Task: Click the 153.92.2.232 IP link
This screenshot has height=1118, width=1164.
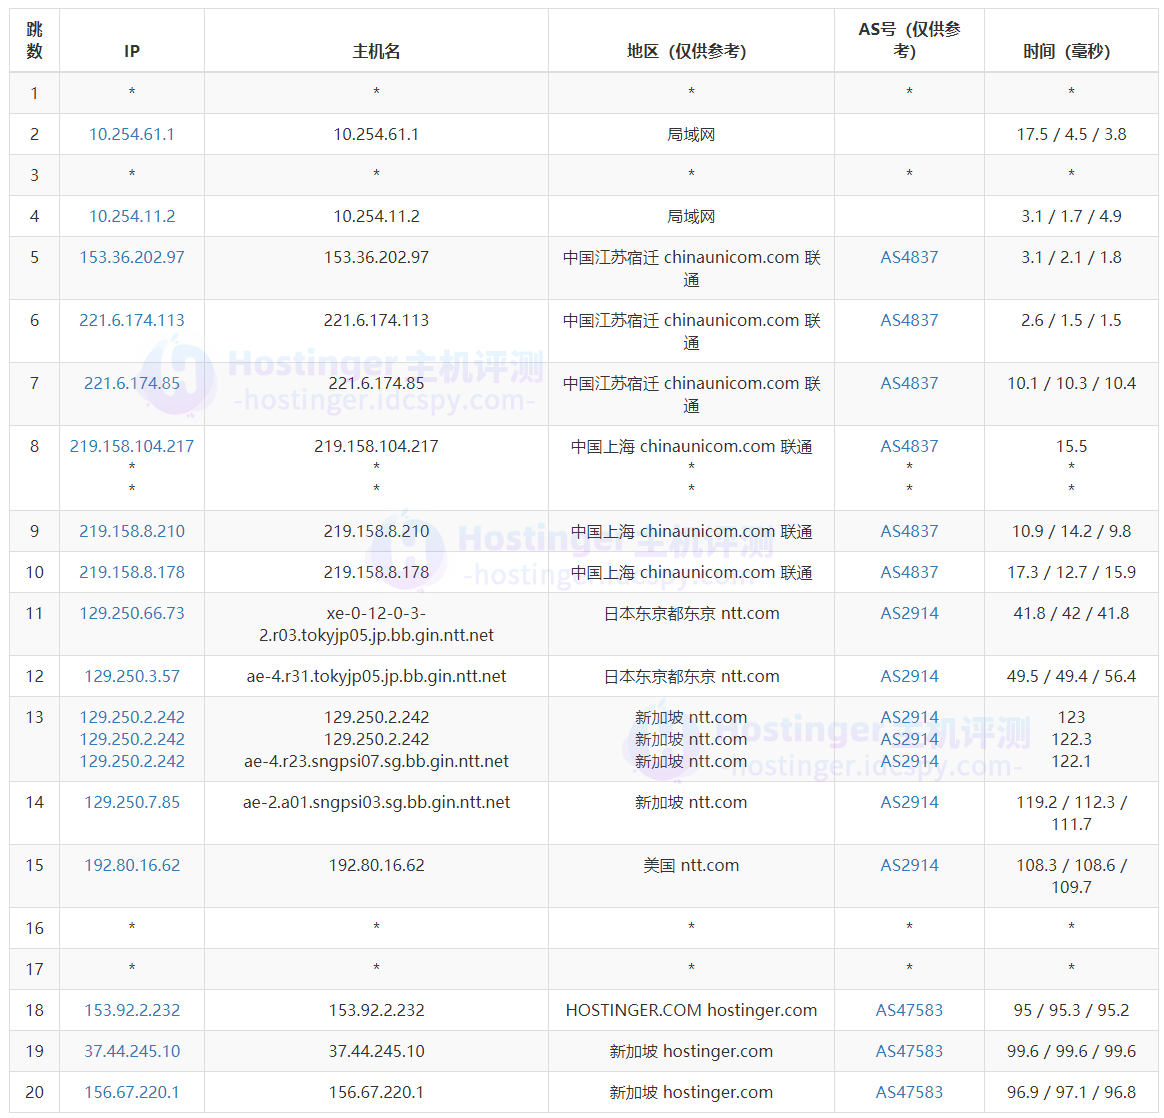Action: 131,1010
